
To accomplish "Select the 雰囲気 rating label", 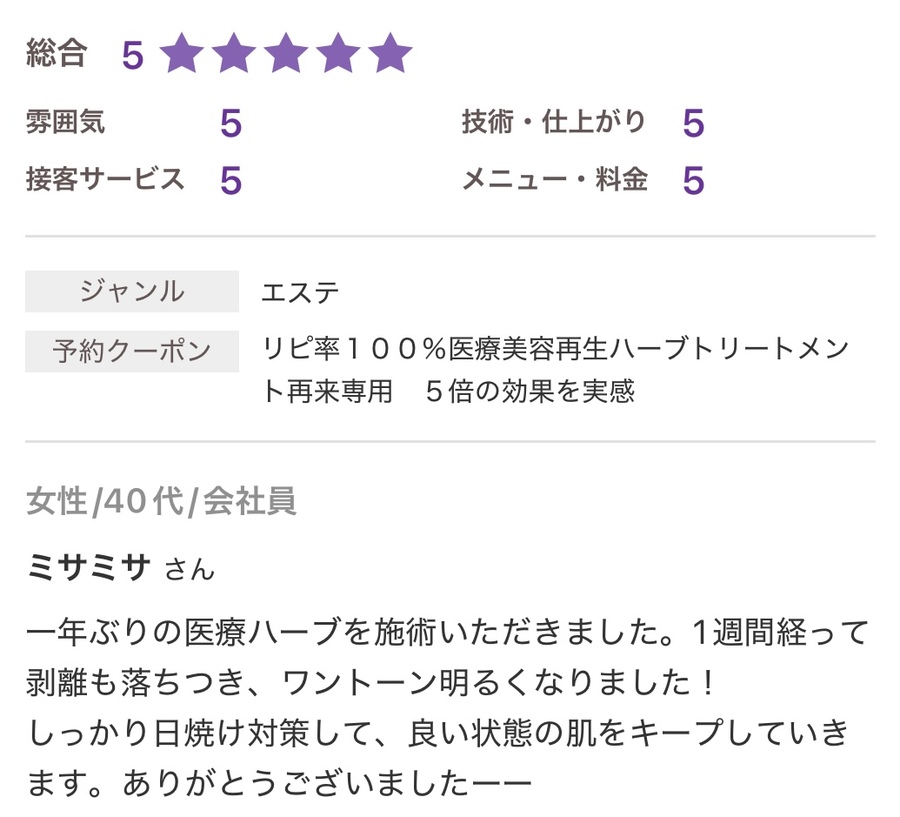I will click(66, 123).
